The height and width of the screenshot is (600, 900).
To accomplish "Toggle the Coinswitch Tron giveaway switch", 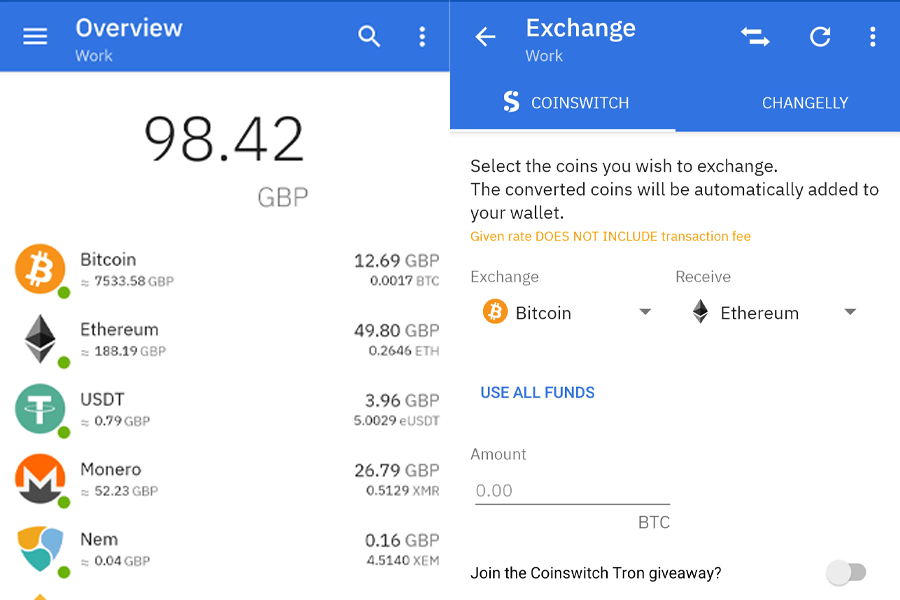I will 847,572.
